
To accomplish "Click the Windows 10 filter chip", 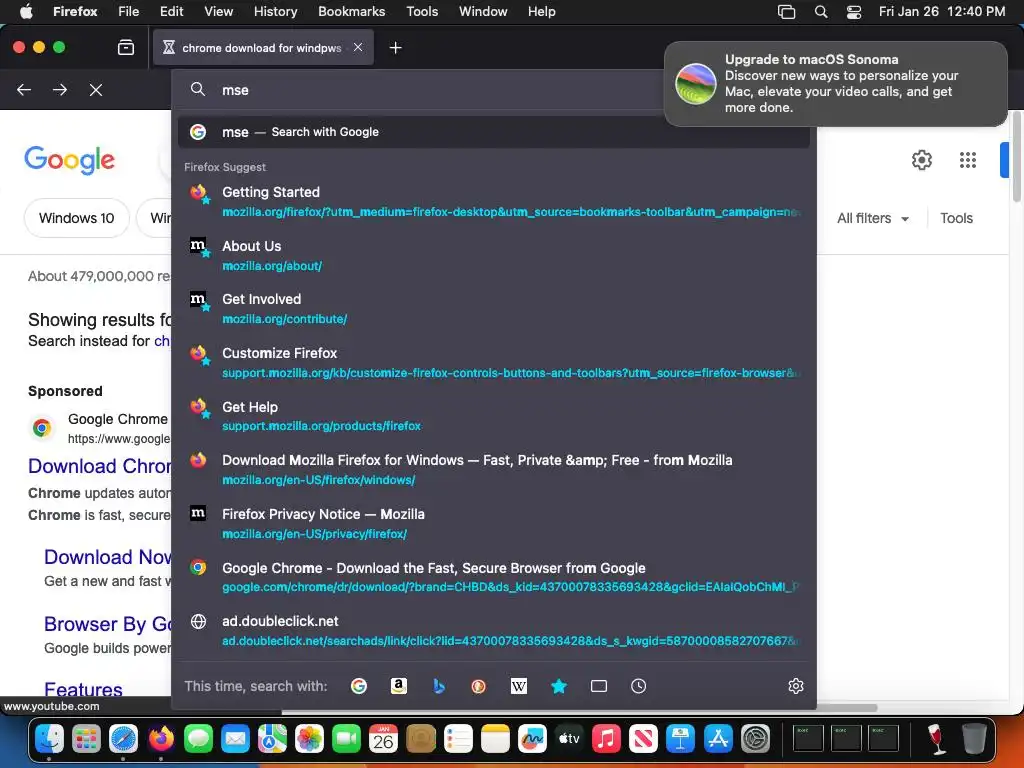I will coord(76,218).
